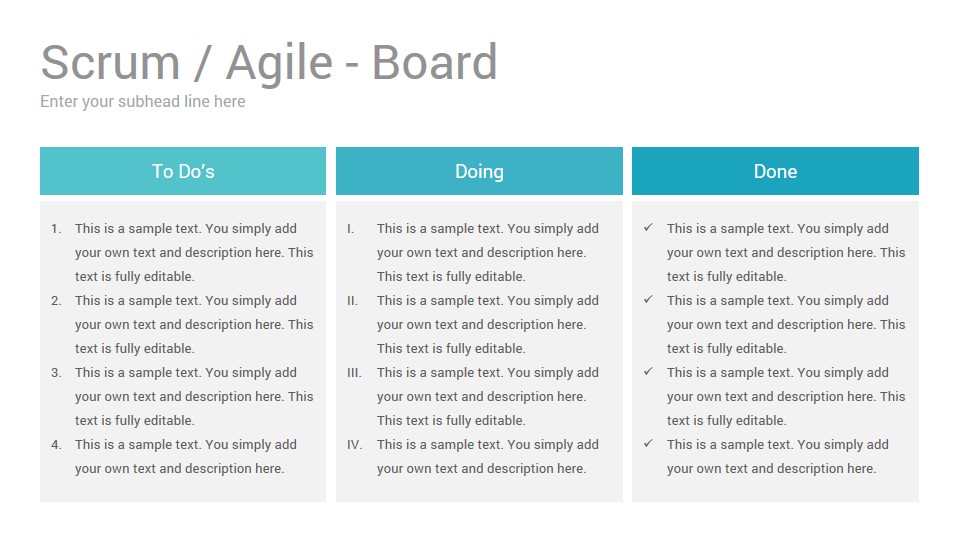Click first checked item text in Done

tap(786, 252)
